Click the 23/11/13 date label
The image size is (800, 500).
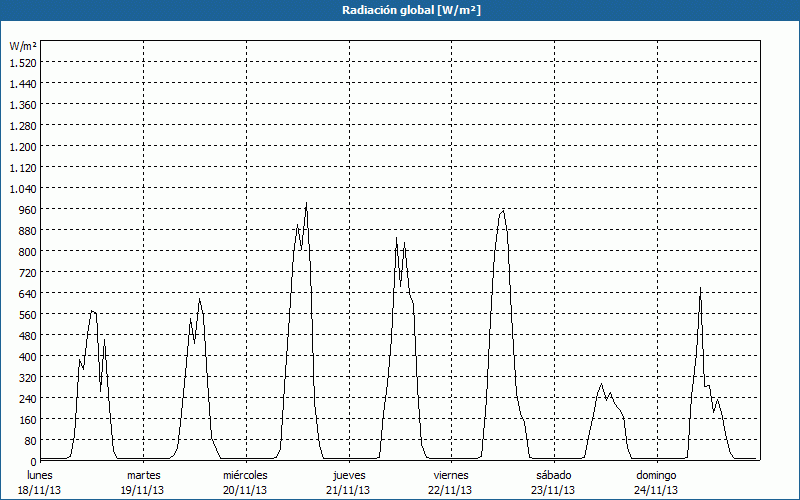click(553, 490)
